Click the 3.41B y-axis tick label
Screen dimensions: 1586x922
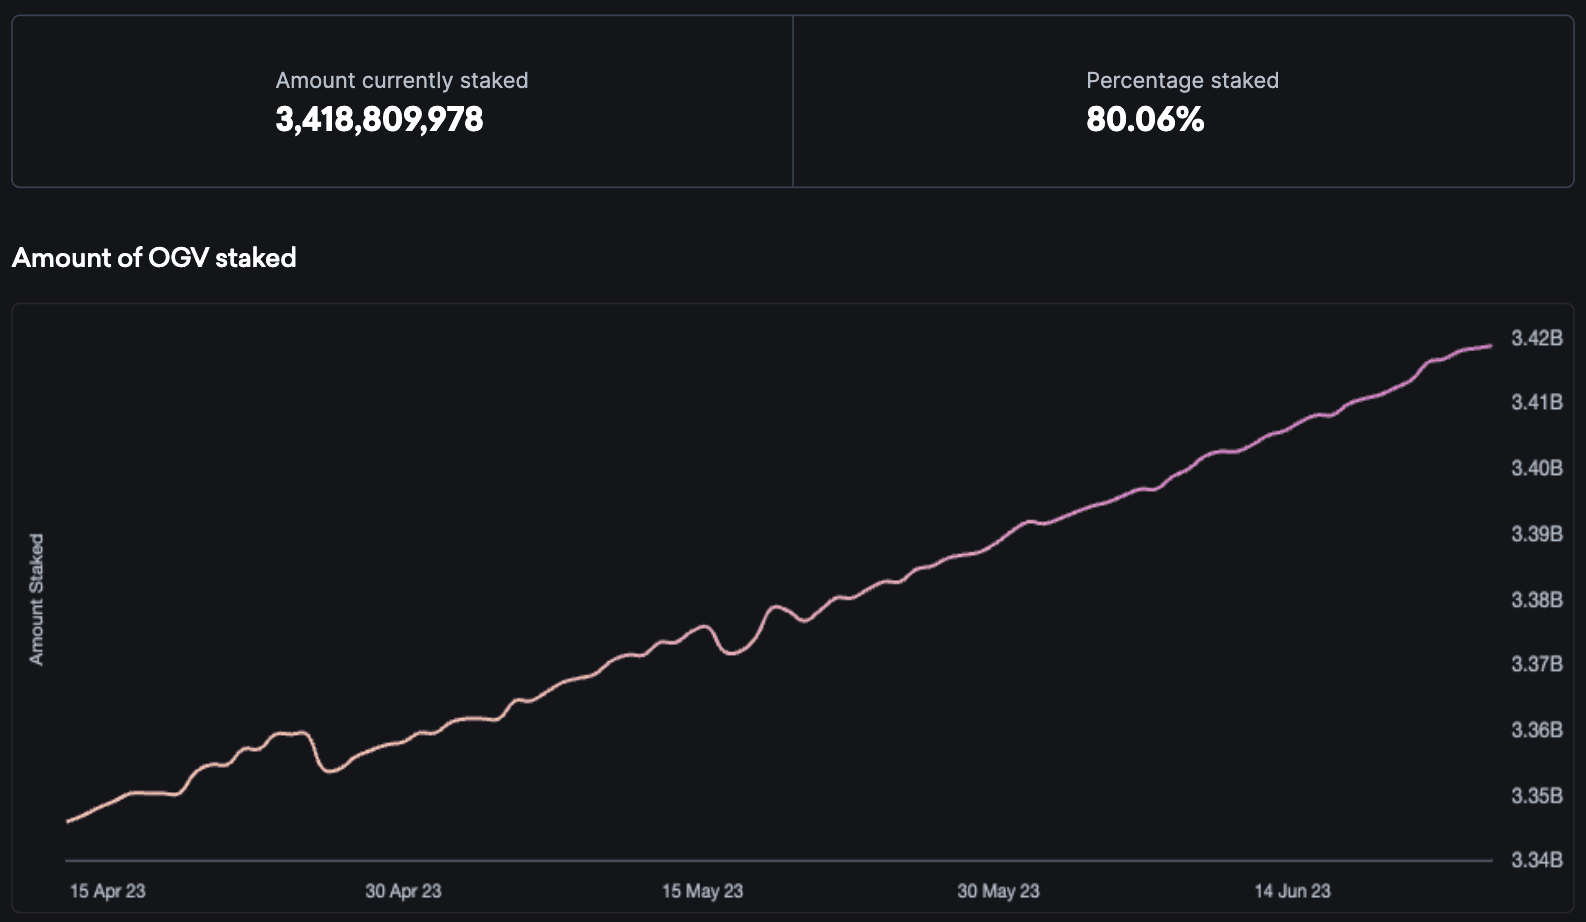pyautogui.click(x=1536, y=402)
